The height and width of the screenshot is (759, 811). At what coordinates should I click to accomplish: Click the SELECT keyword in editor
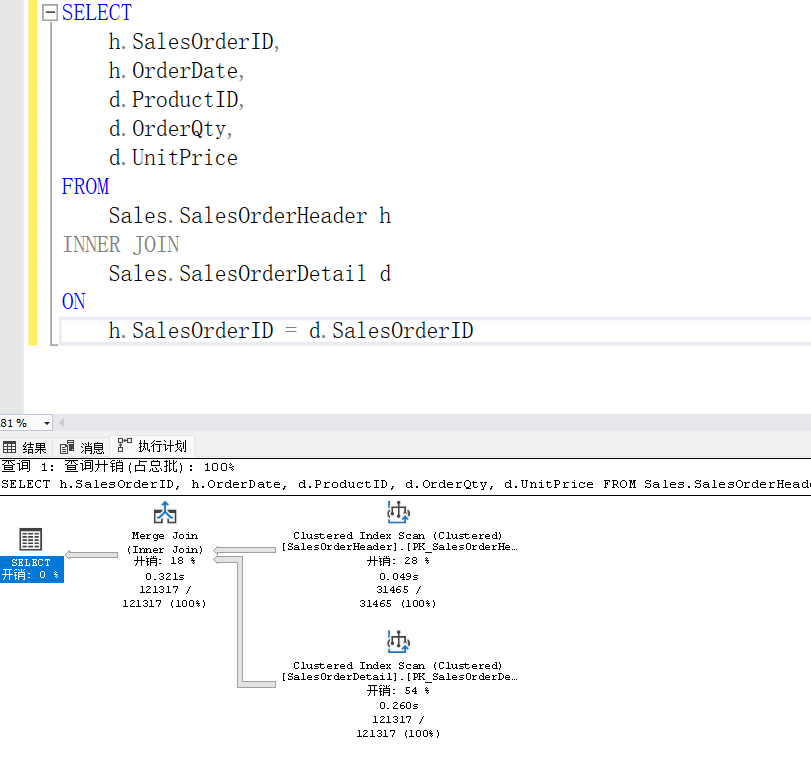(97, 12)
